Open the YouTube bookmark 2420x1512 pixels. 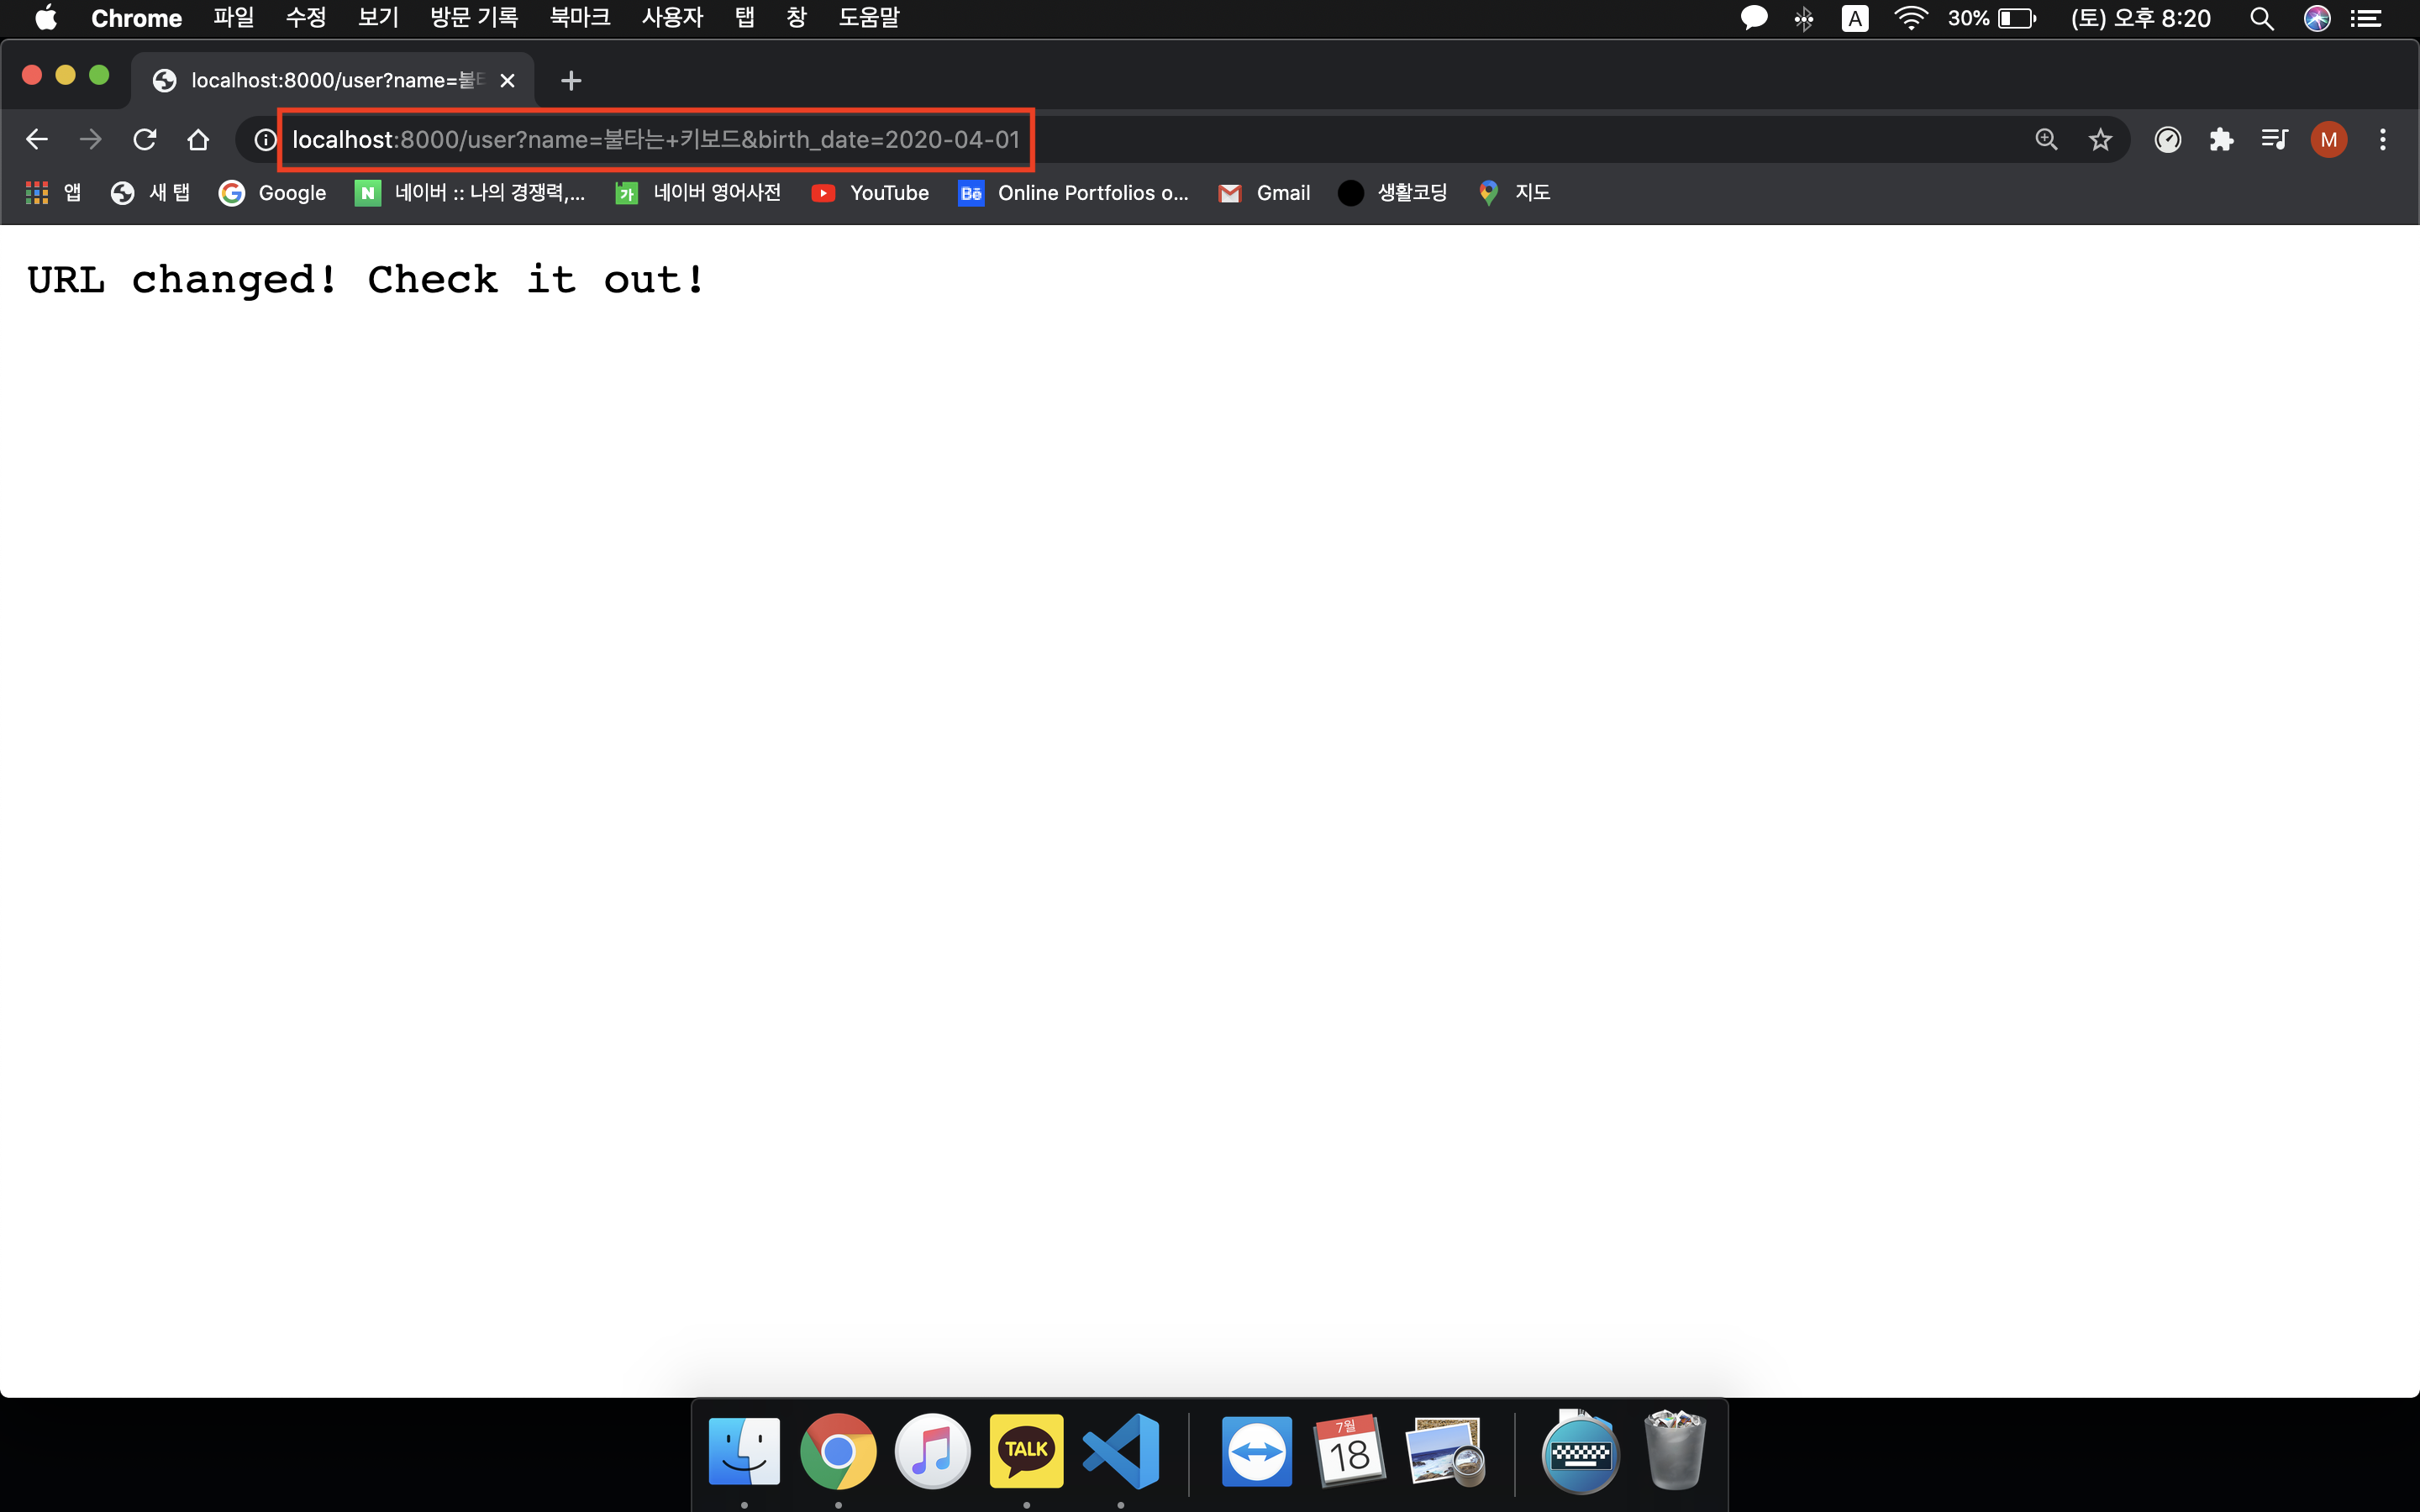pos(870,193)
